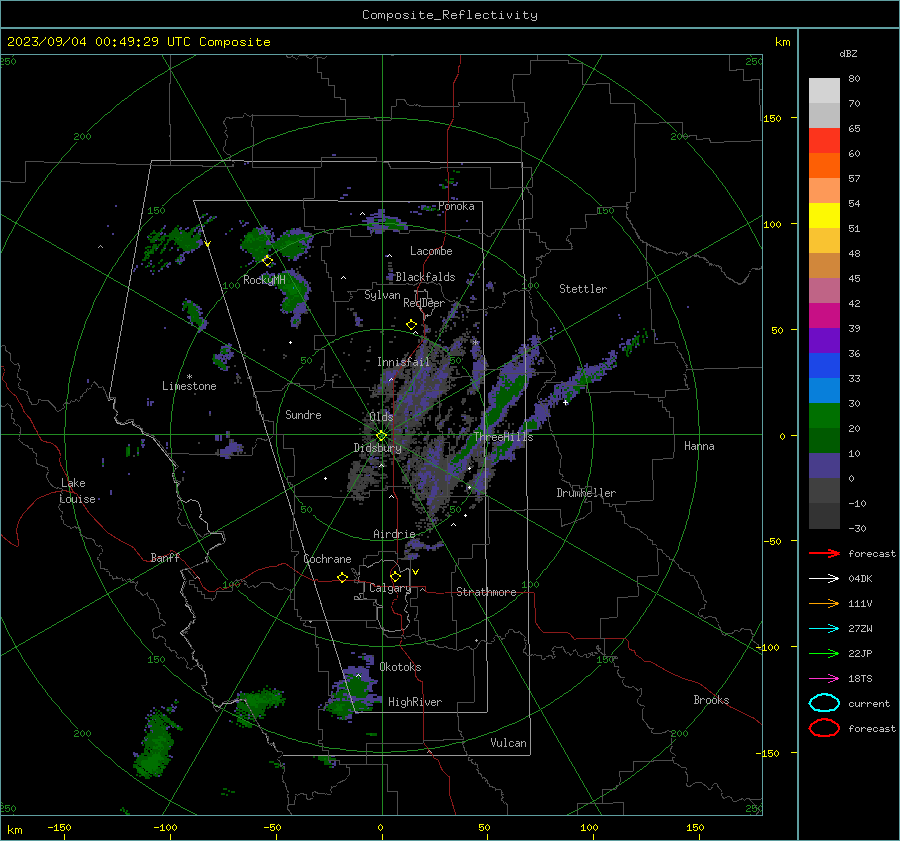Click the 18TS legend label
The width and height of the screenshot is (900, 841).
coord(860,679)
